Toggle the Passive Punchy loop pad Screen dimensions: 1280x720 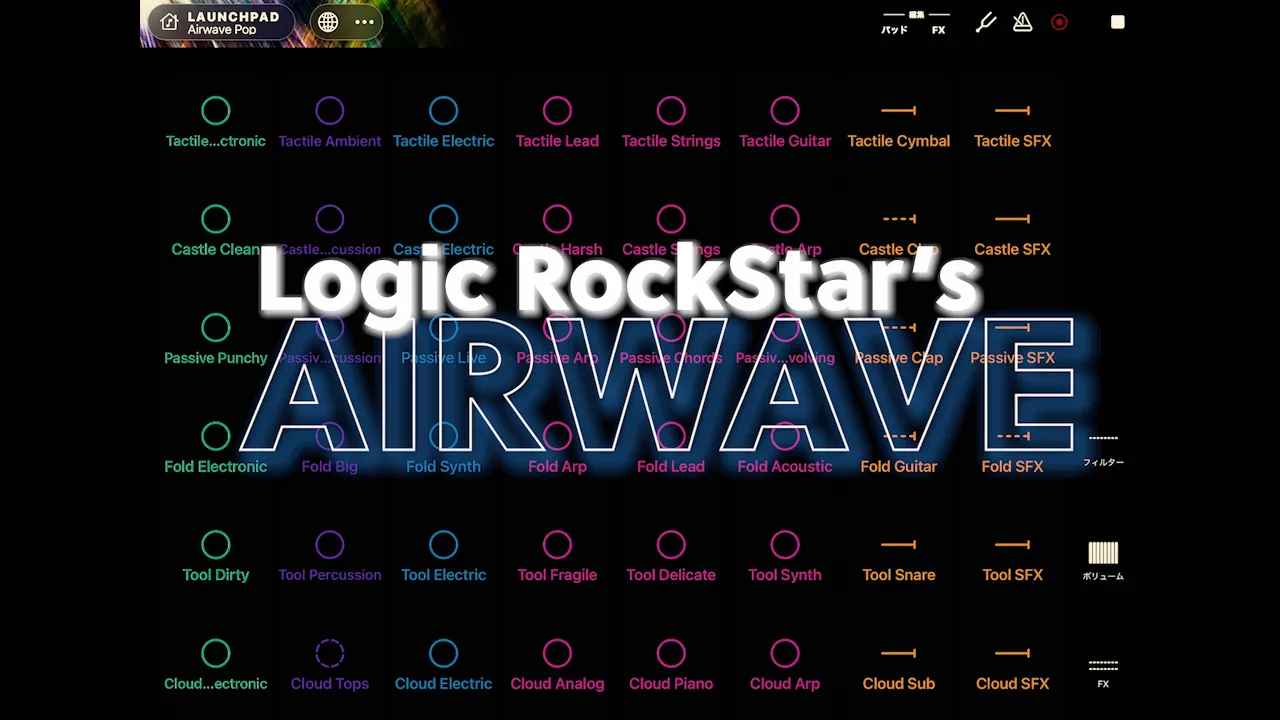tap(216, 340)
